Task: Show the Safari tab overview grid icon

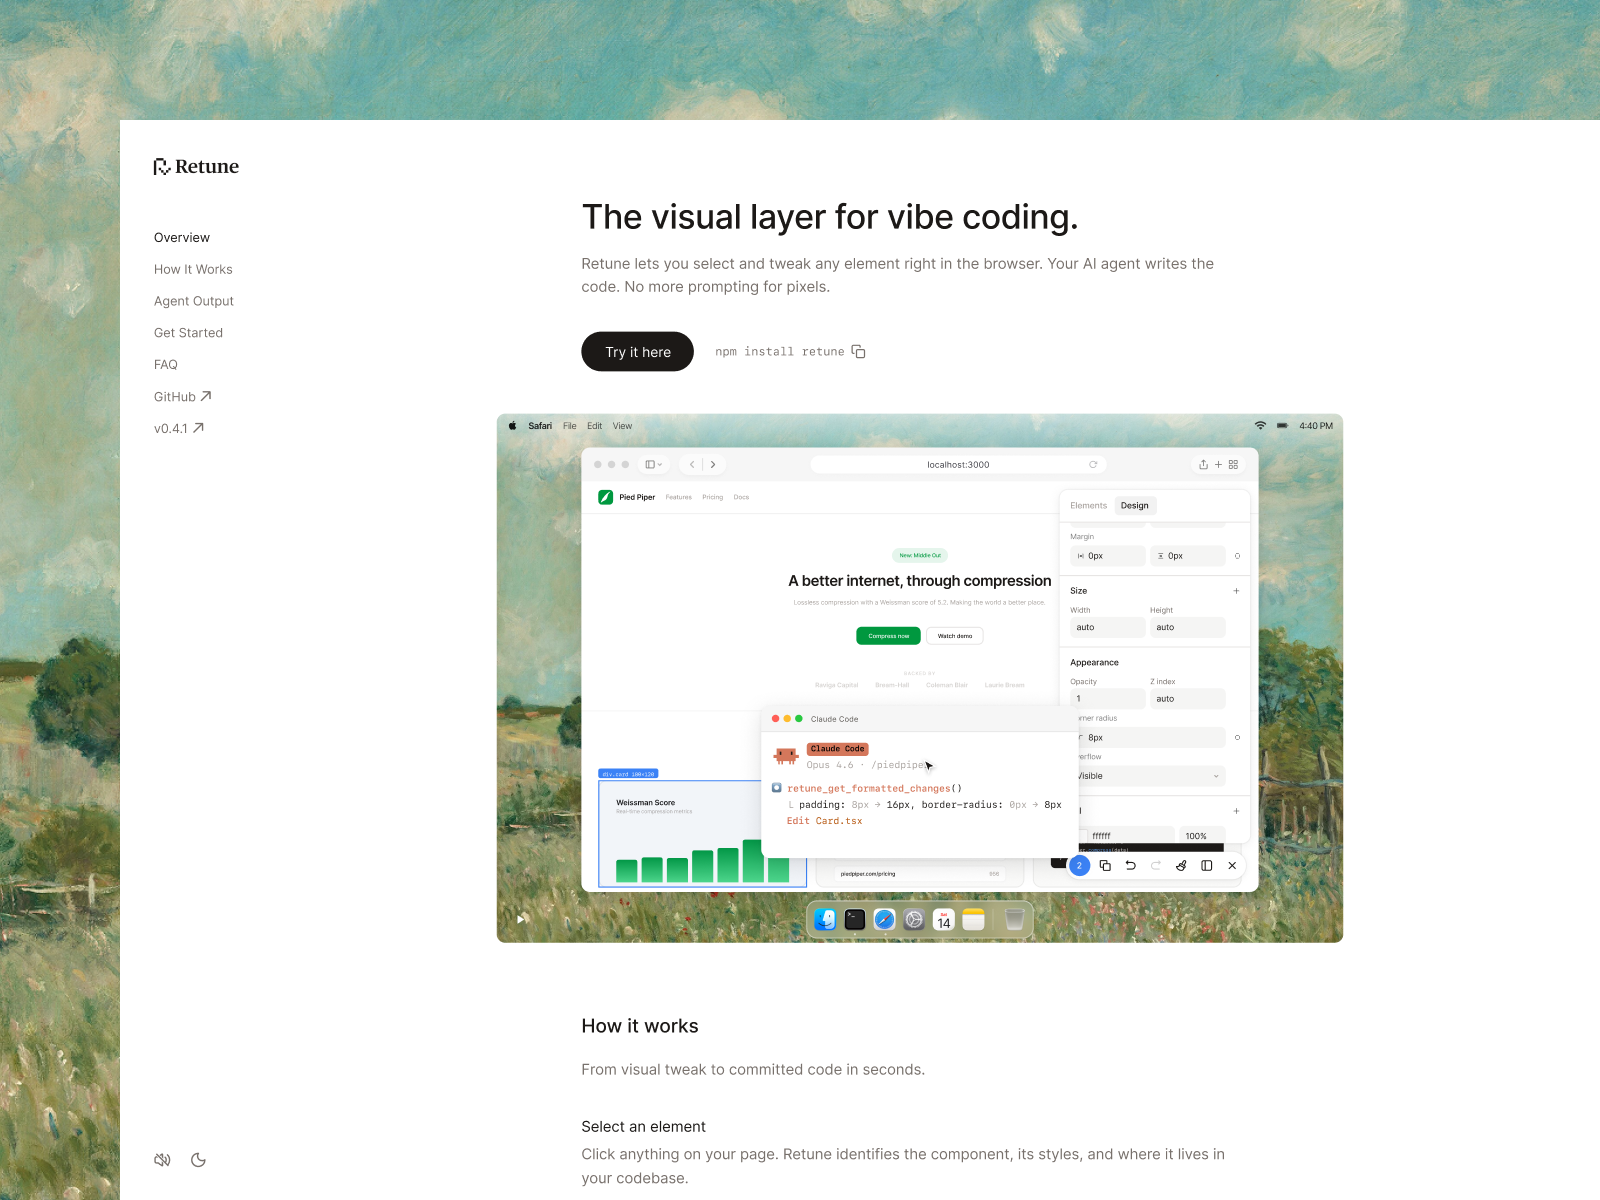Action: click(1234, 465)
